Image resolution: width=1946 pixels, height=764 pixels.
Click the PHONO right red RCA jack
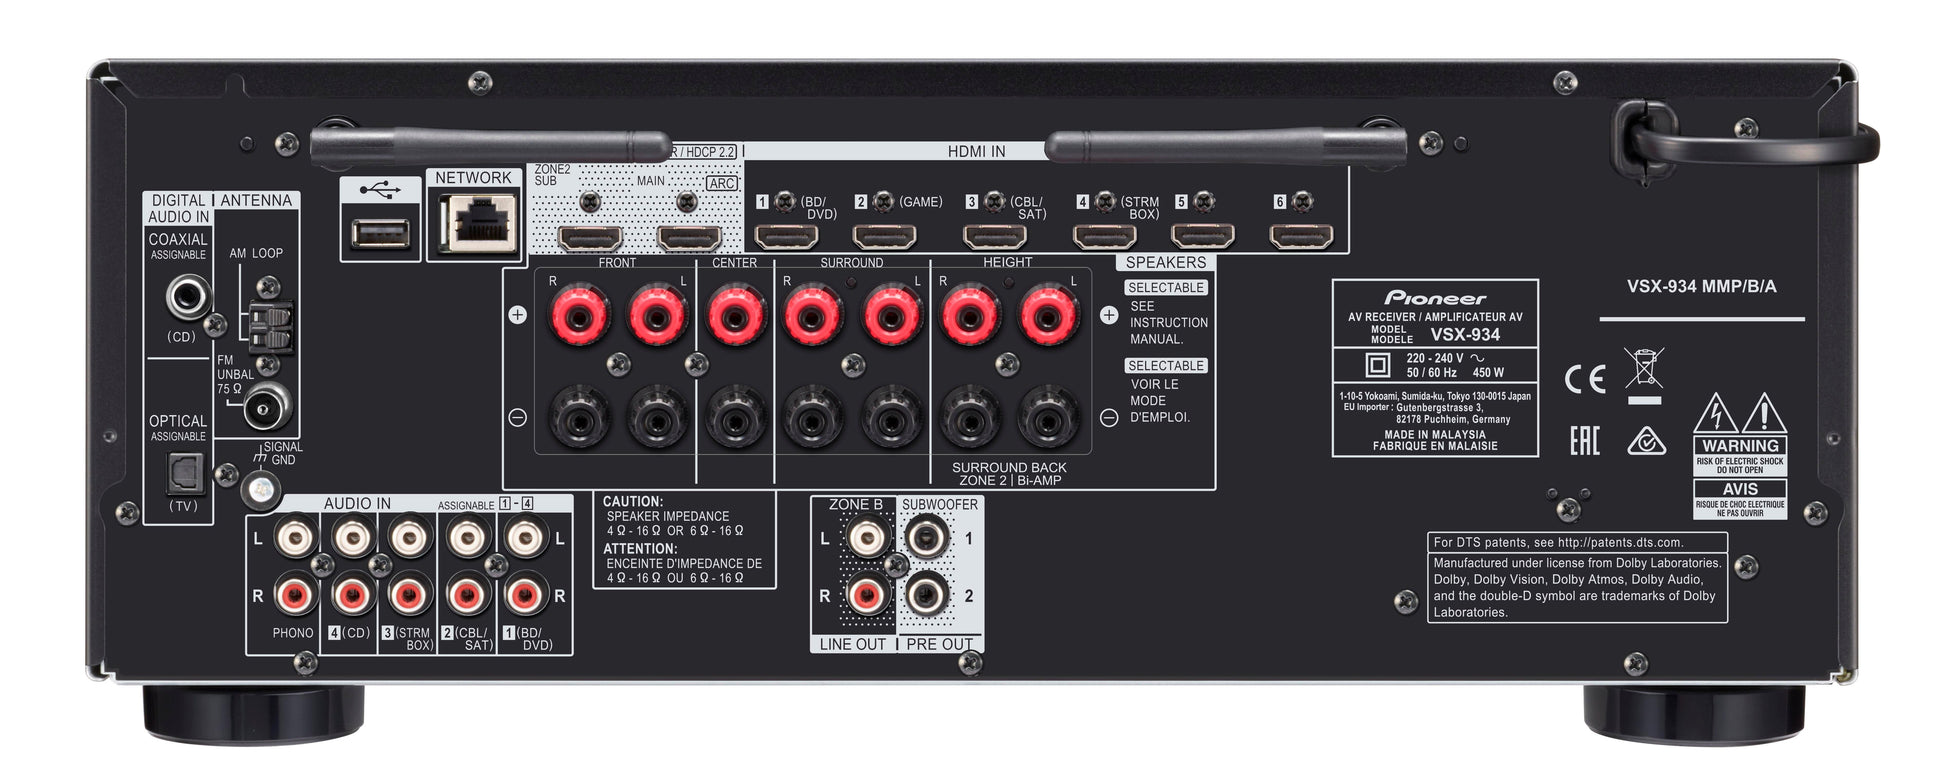(x=295, y=596)
